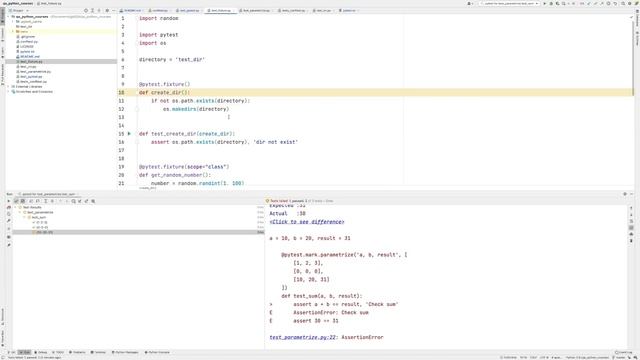Expand External Libraries node
This screenshot has width=640, height=360.
[9, 87]
